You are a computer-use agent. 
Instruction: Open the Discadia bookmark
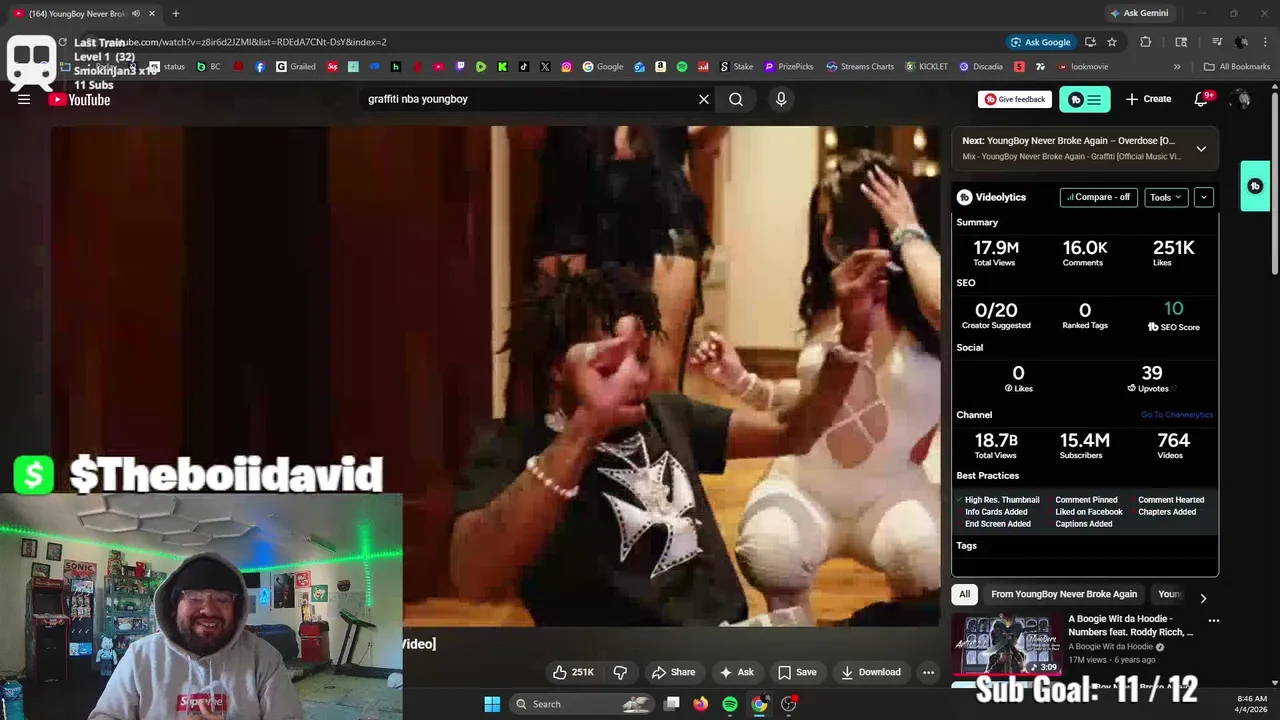(981, 67)
